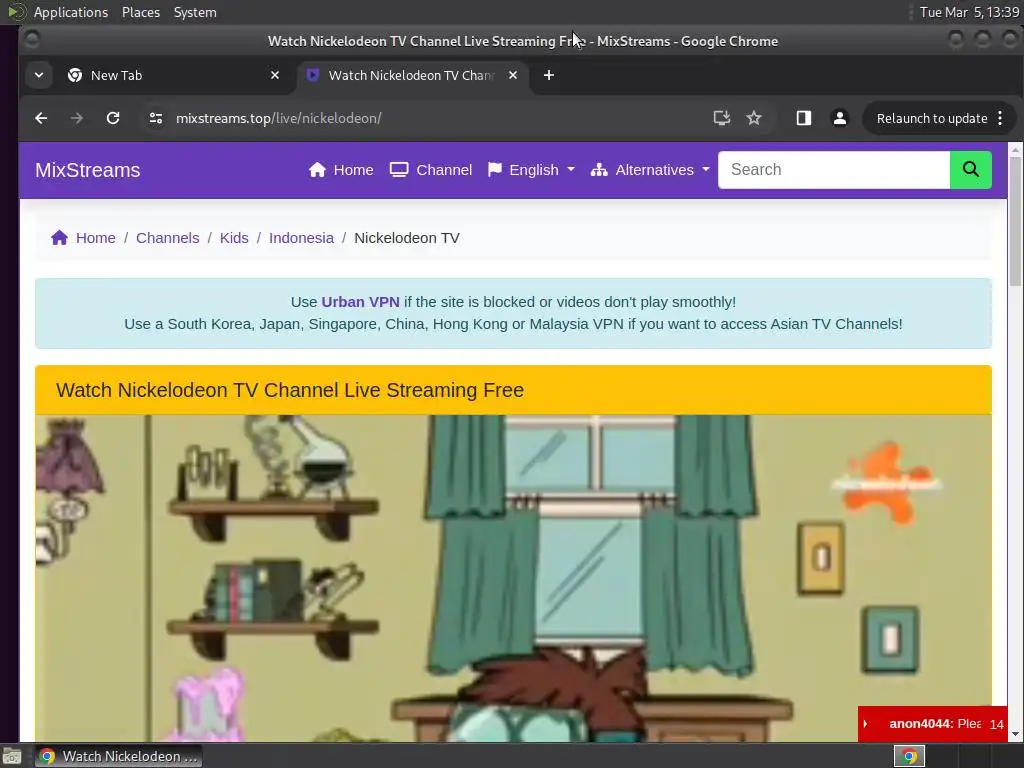The width and height of the screenshot is (1024, 768).
Task: Open the Indonesia breadcrumb
Action: click(x=301, y=238)
